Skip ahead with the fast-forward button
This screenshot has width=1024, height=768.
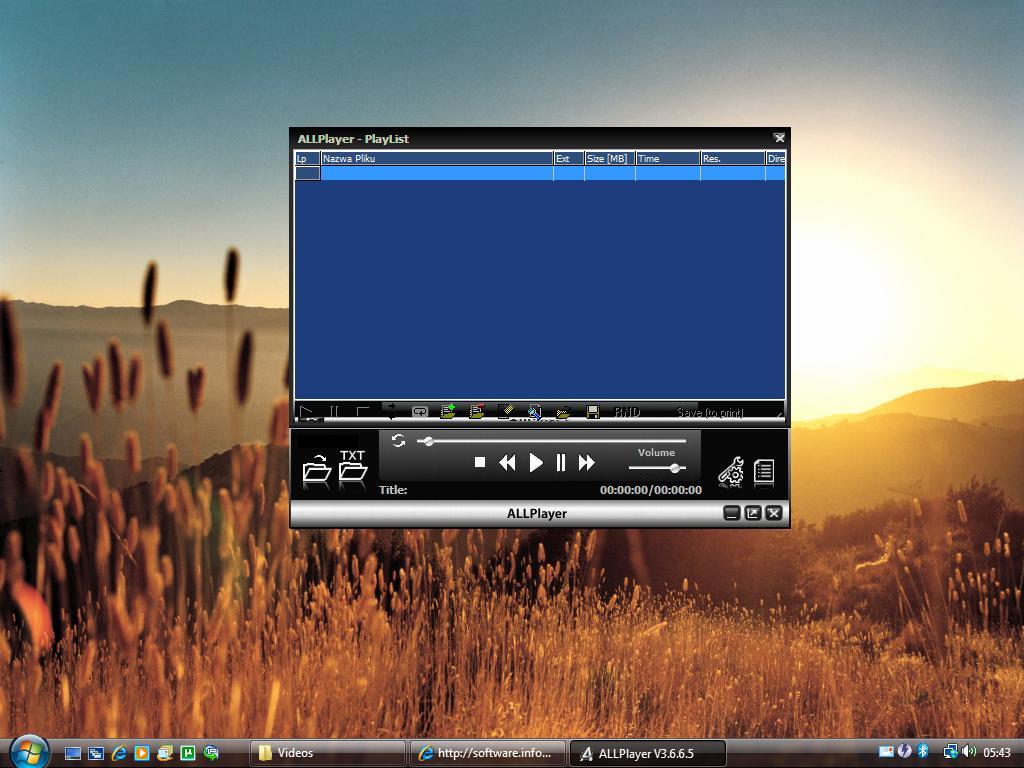(x=587, y=461)
